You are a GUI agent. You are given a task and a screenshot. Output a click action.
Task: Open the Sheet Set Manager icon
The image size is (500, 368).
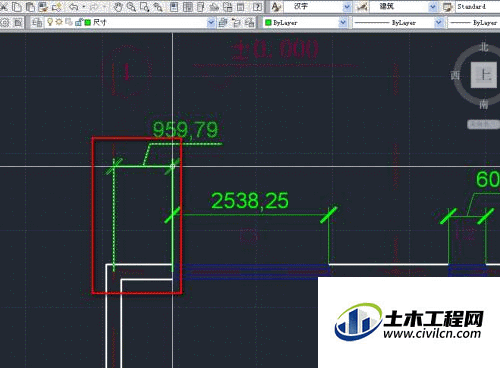[x=214, y=6]
